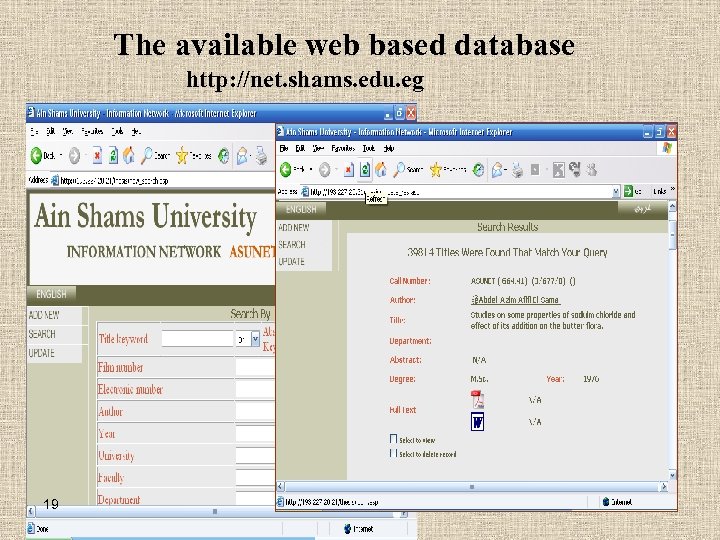Click the Home icon in the front window

(381, 170)
